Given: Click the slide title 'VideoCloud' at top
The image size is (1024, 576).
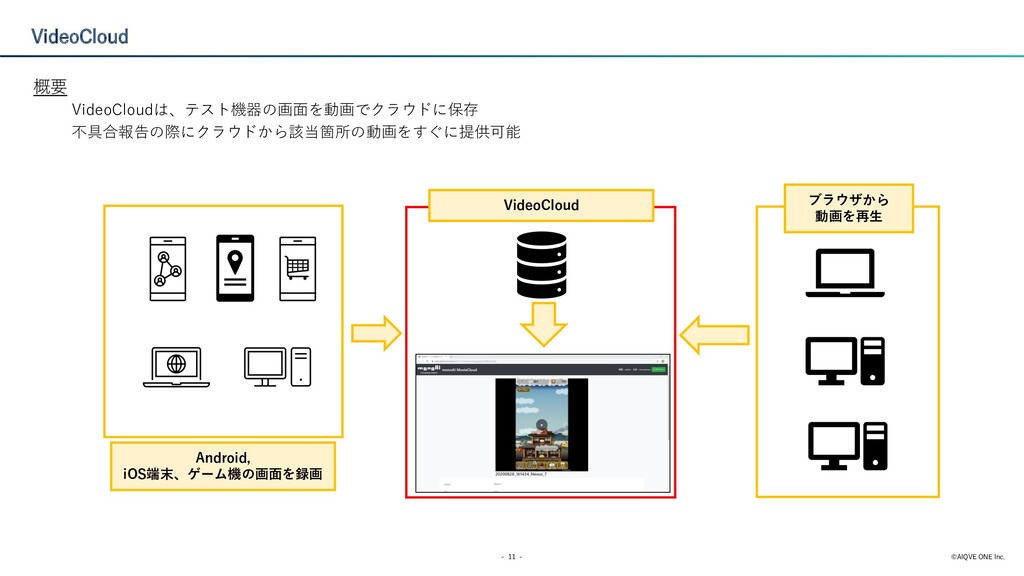Looking at the screenshot, I should click(x=80, y=37).
